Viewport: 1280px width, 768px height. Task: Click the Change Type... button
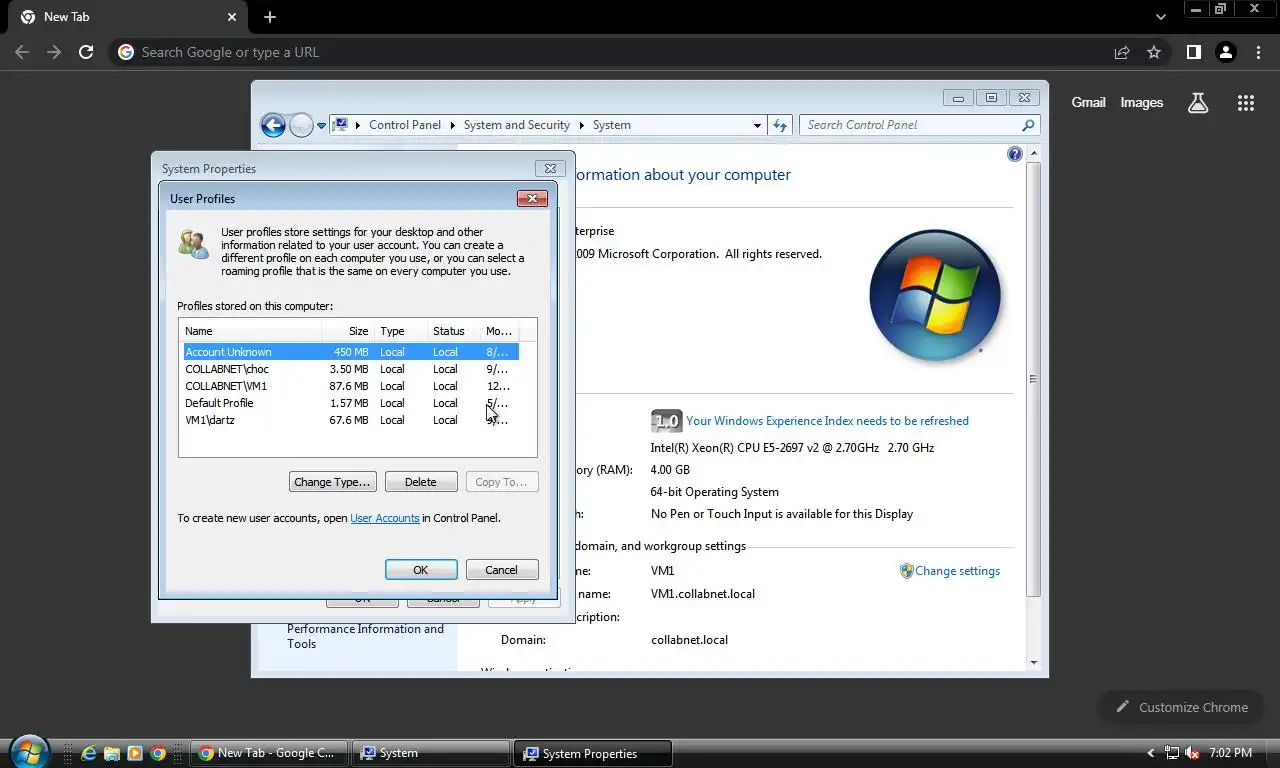click(333, 482)
